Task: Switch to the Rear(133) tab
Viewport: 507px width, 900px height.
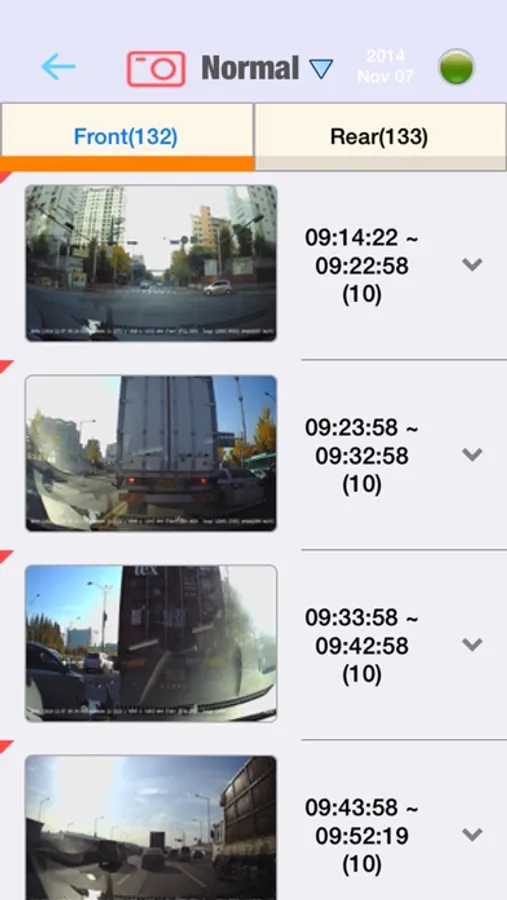Action: 380,137
